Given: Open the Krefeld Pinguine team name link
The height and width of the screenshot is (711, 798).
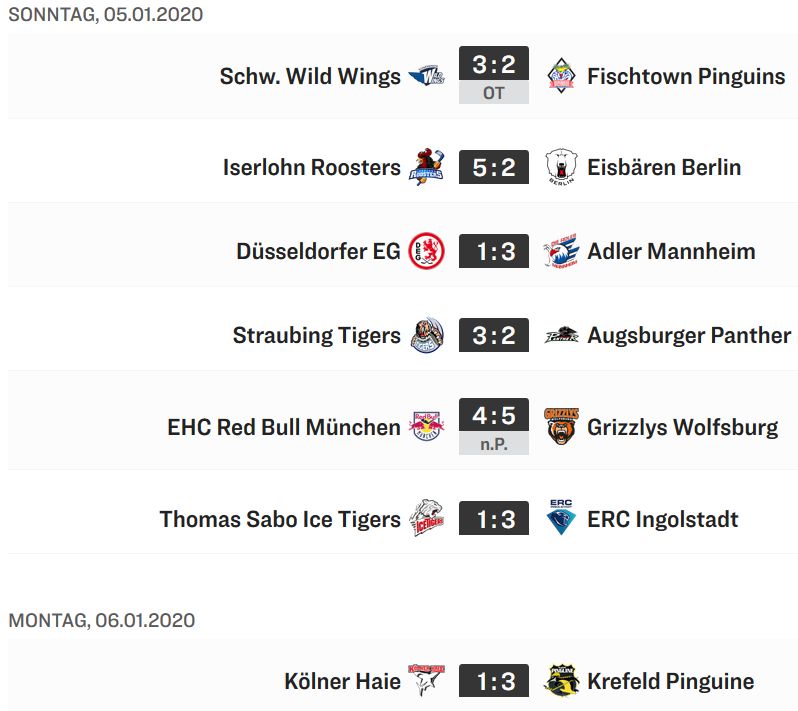Looking at the screenshot, I should tap(670, 681).
